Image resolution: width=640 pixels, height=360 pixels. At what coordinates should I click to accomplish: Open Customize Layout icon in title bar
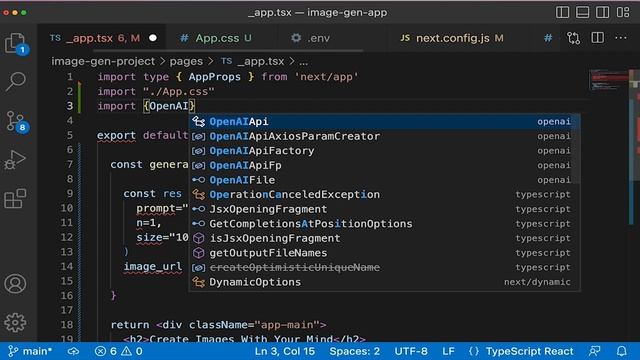click(623, 12)
